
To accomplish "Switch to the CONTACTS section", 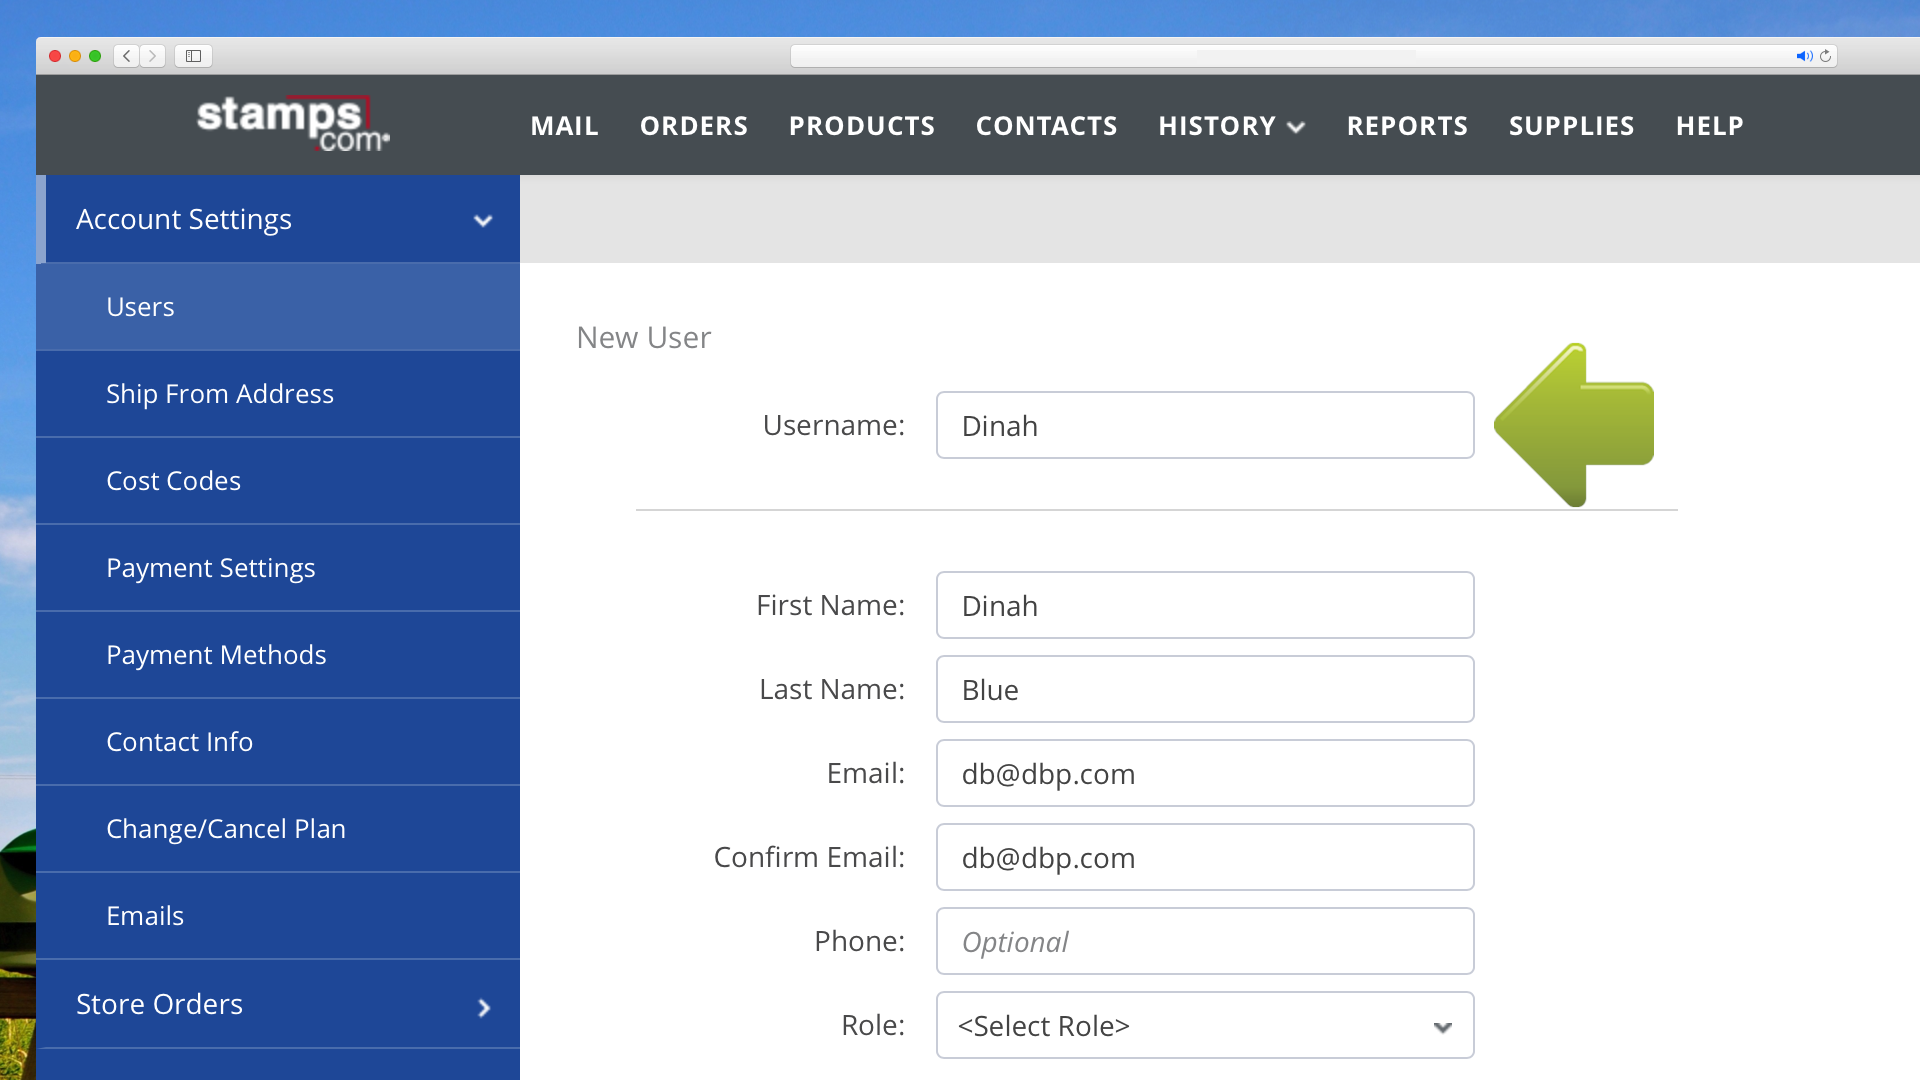I will 1046,126.
